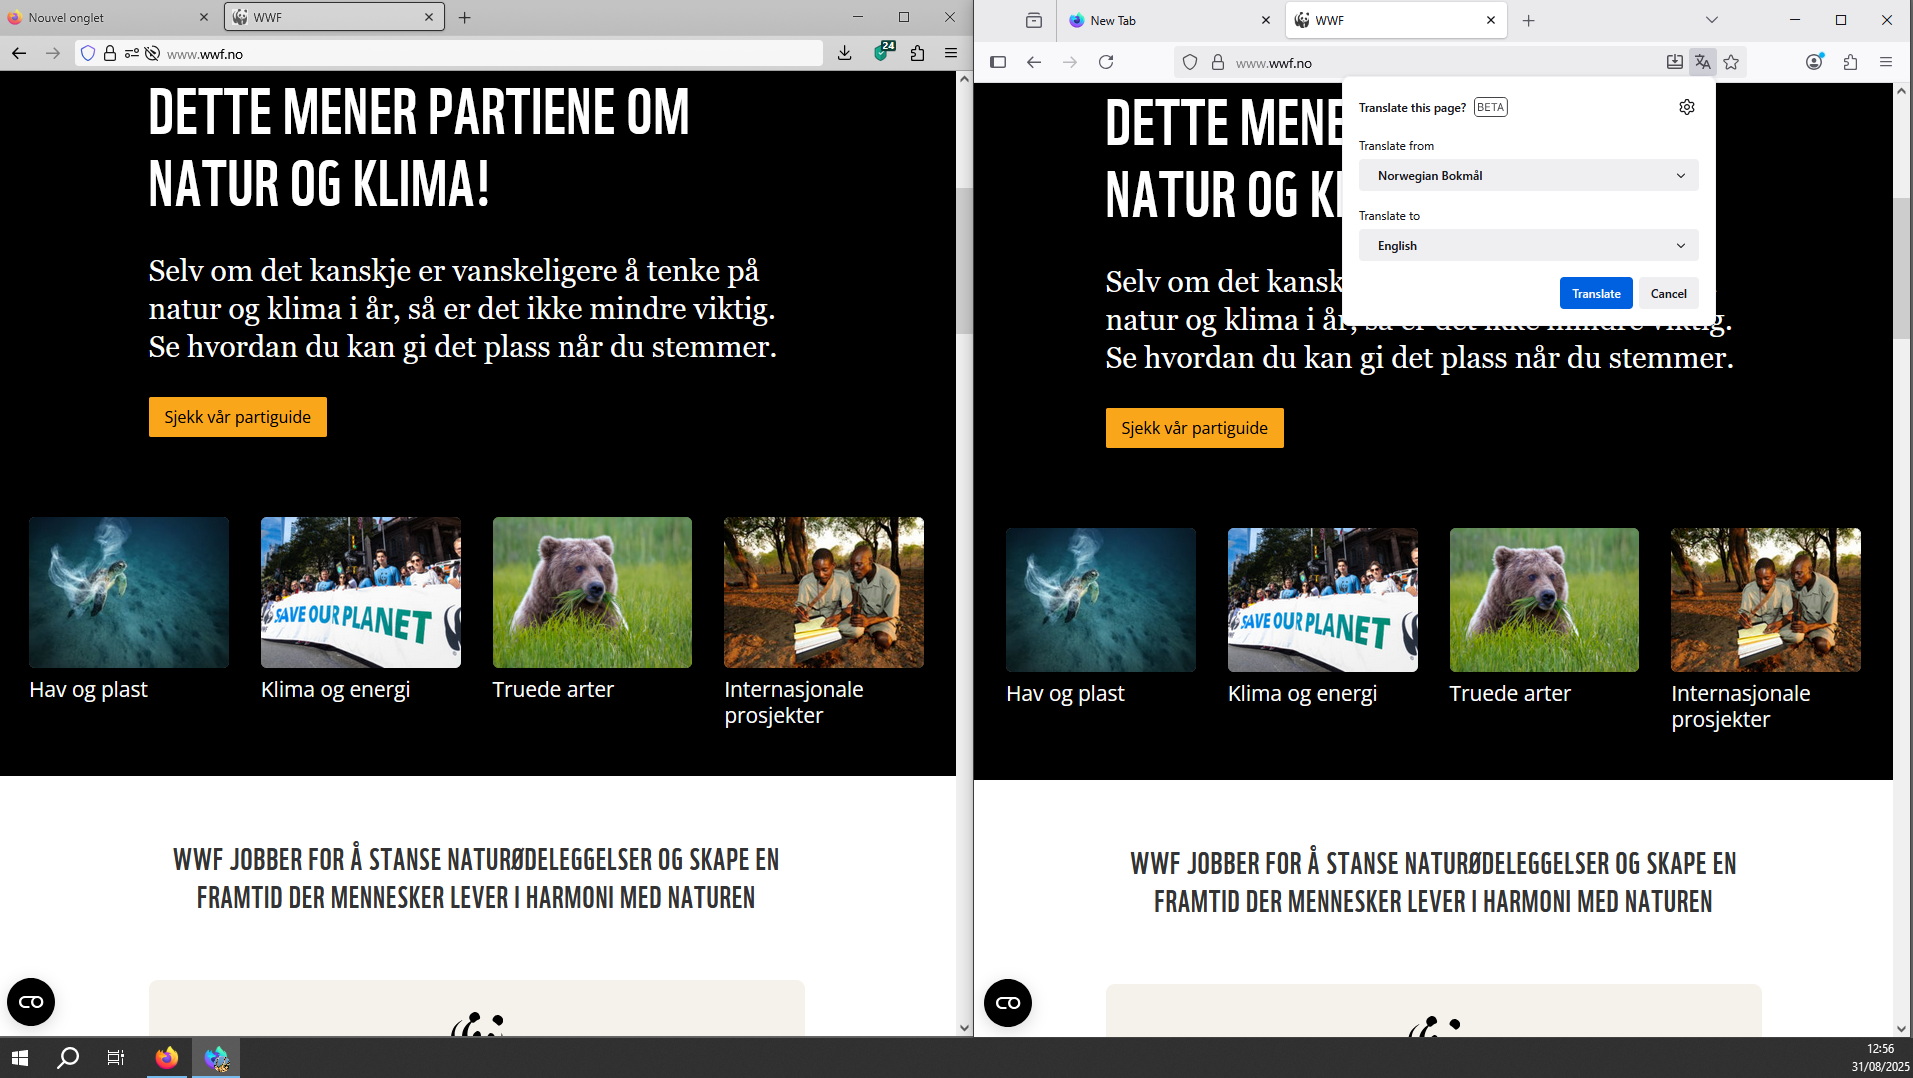The width and height of the screenshot is (1913, 1078).
Task: Click the install/save page icon in right address bar
Action: click(x=1675, y=62)
